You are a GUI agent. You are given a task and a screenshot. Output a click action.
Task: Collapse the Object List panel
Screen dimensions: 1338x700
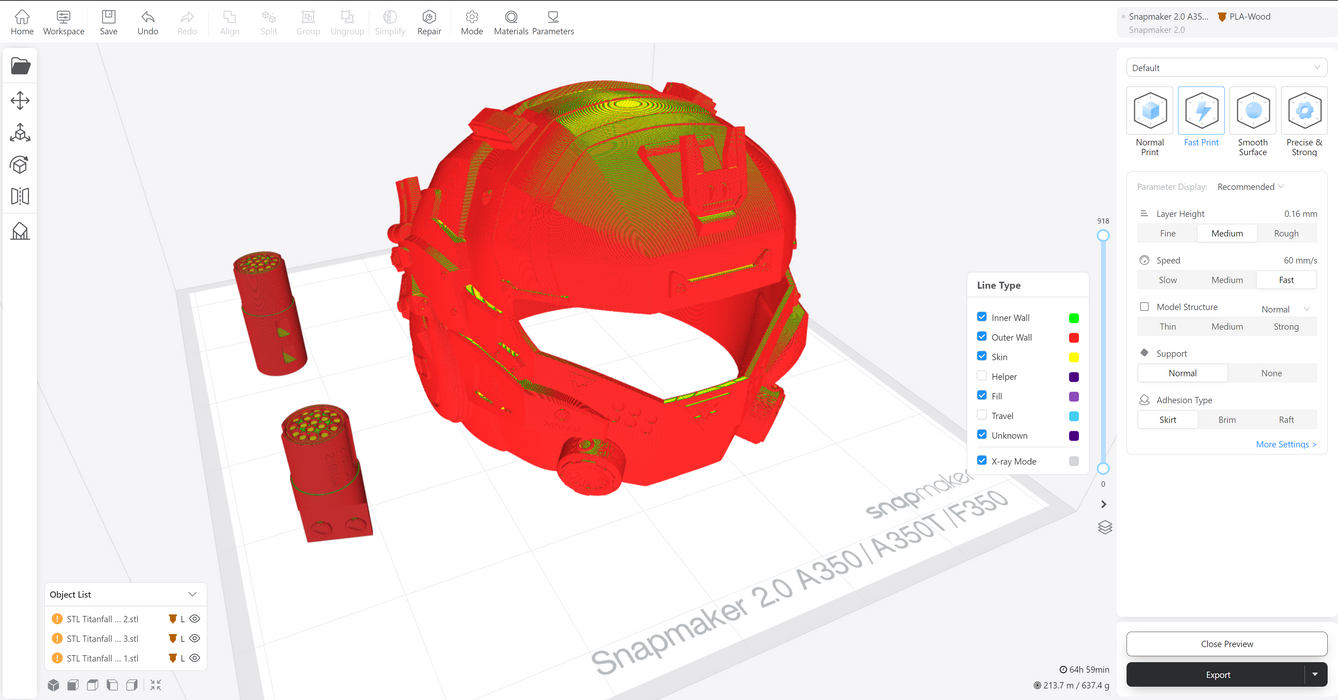192,594
